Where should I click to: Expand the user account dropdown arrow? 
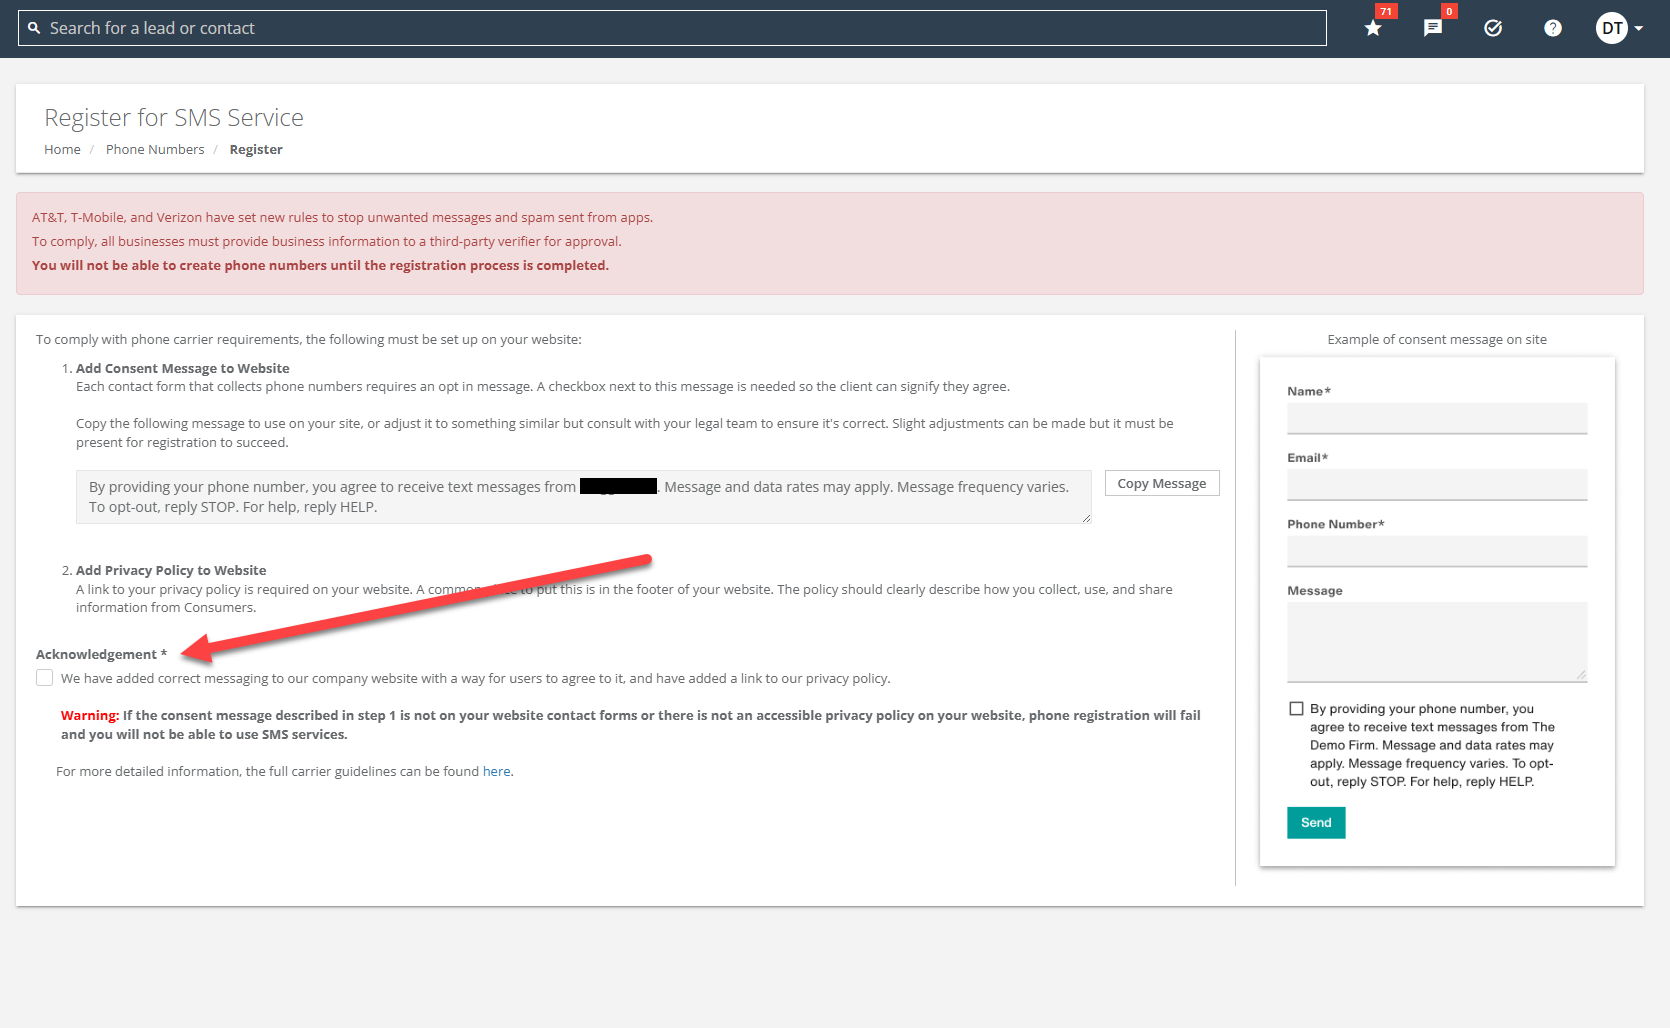pyautogui.click(x=1639, y=28)
